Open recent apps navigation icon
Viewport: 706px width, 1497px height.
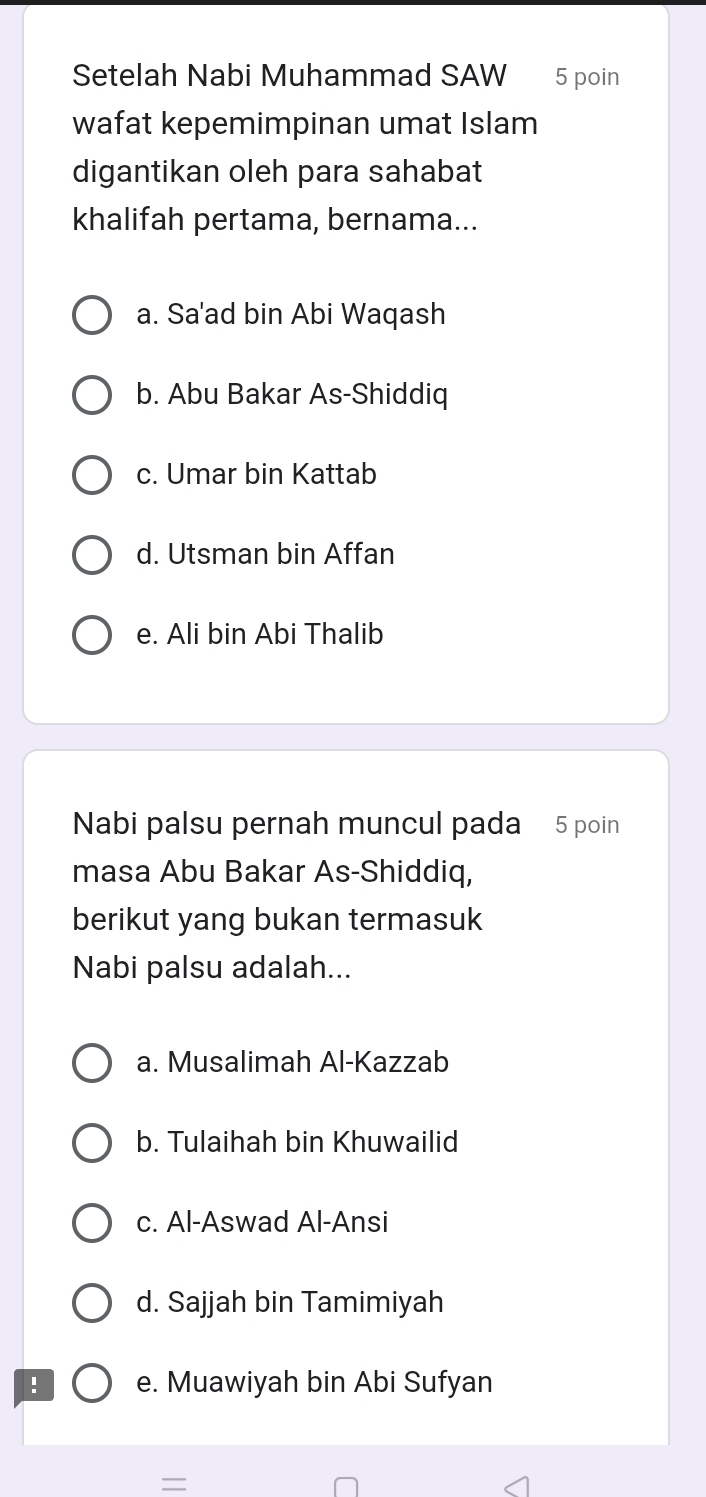pos(177,1483)
